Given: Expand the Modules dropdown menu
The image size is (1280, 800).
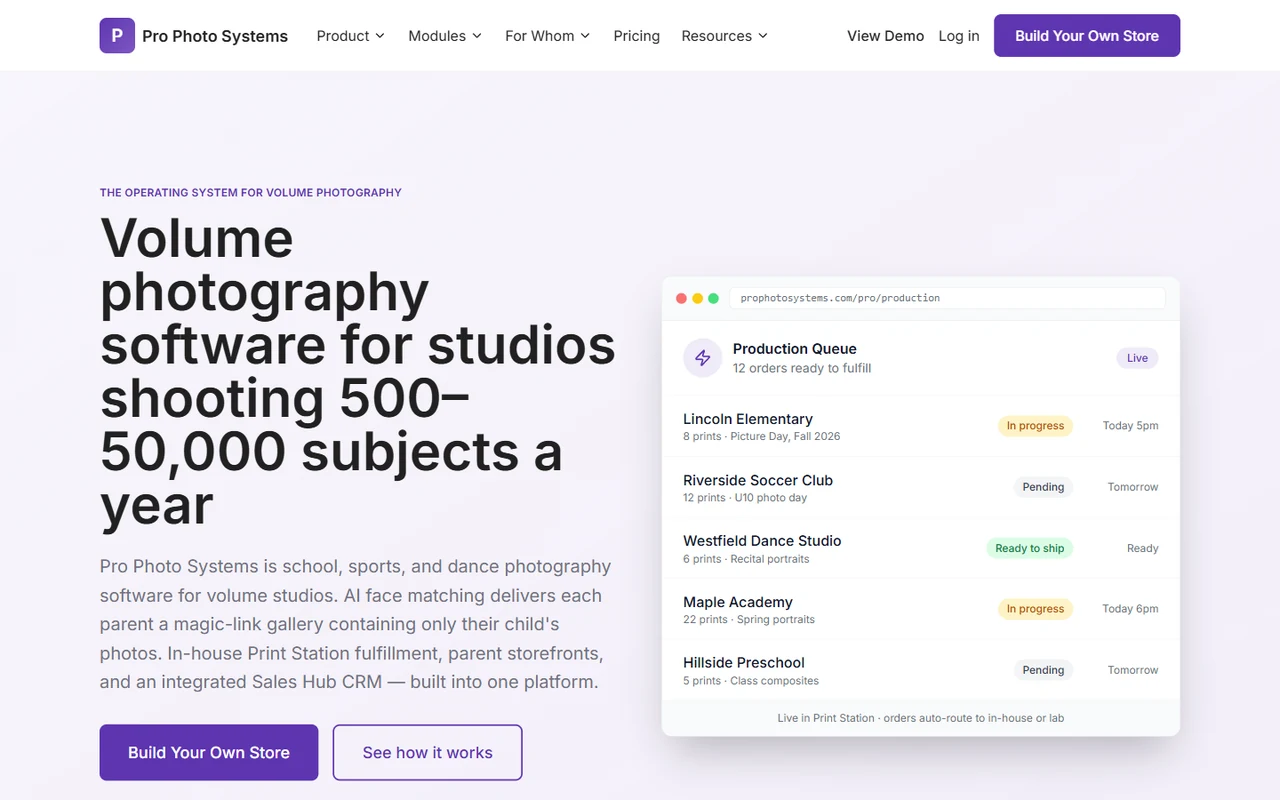Looking at the screenshot, I should [445, 36].
